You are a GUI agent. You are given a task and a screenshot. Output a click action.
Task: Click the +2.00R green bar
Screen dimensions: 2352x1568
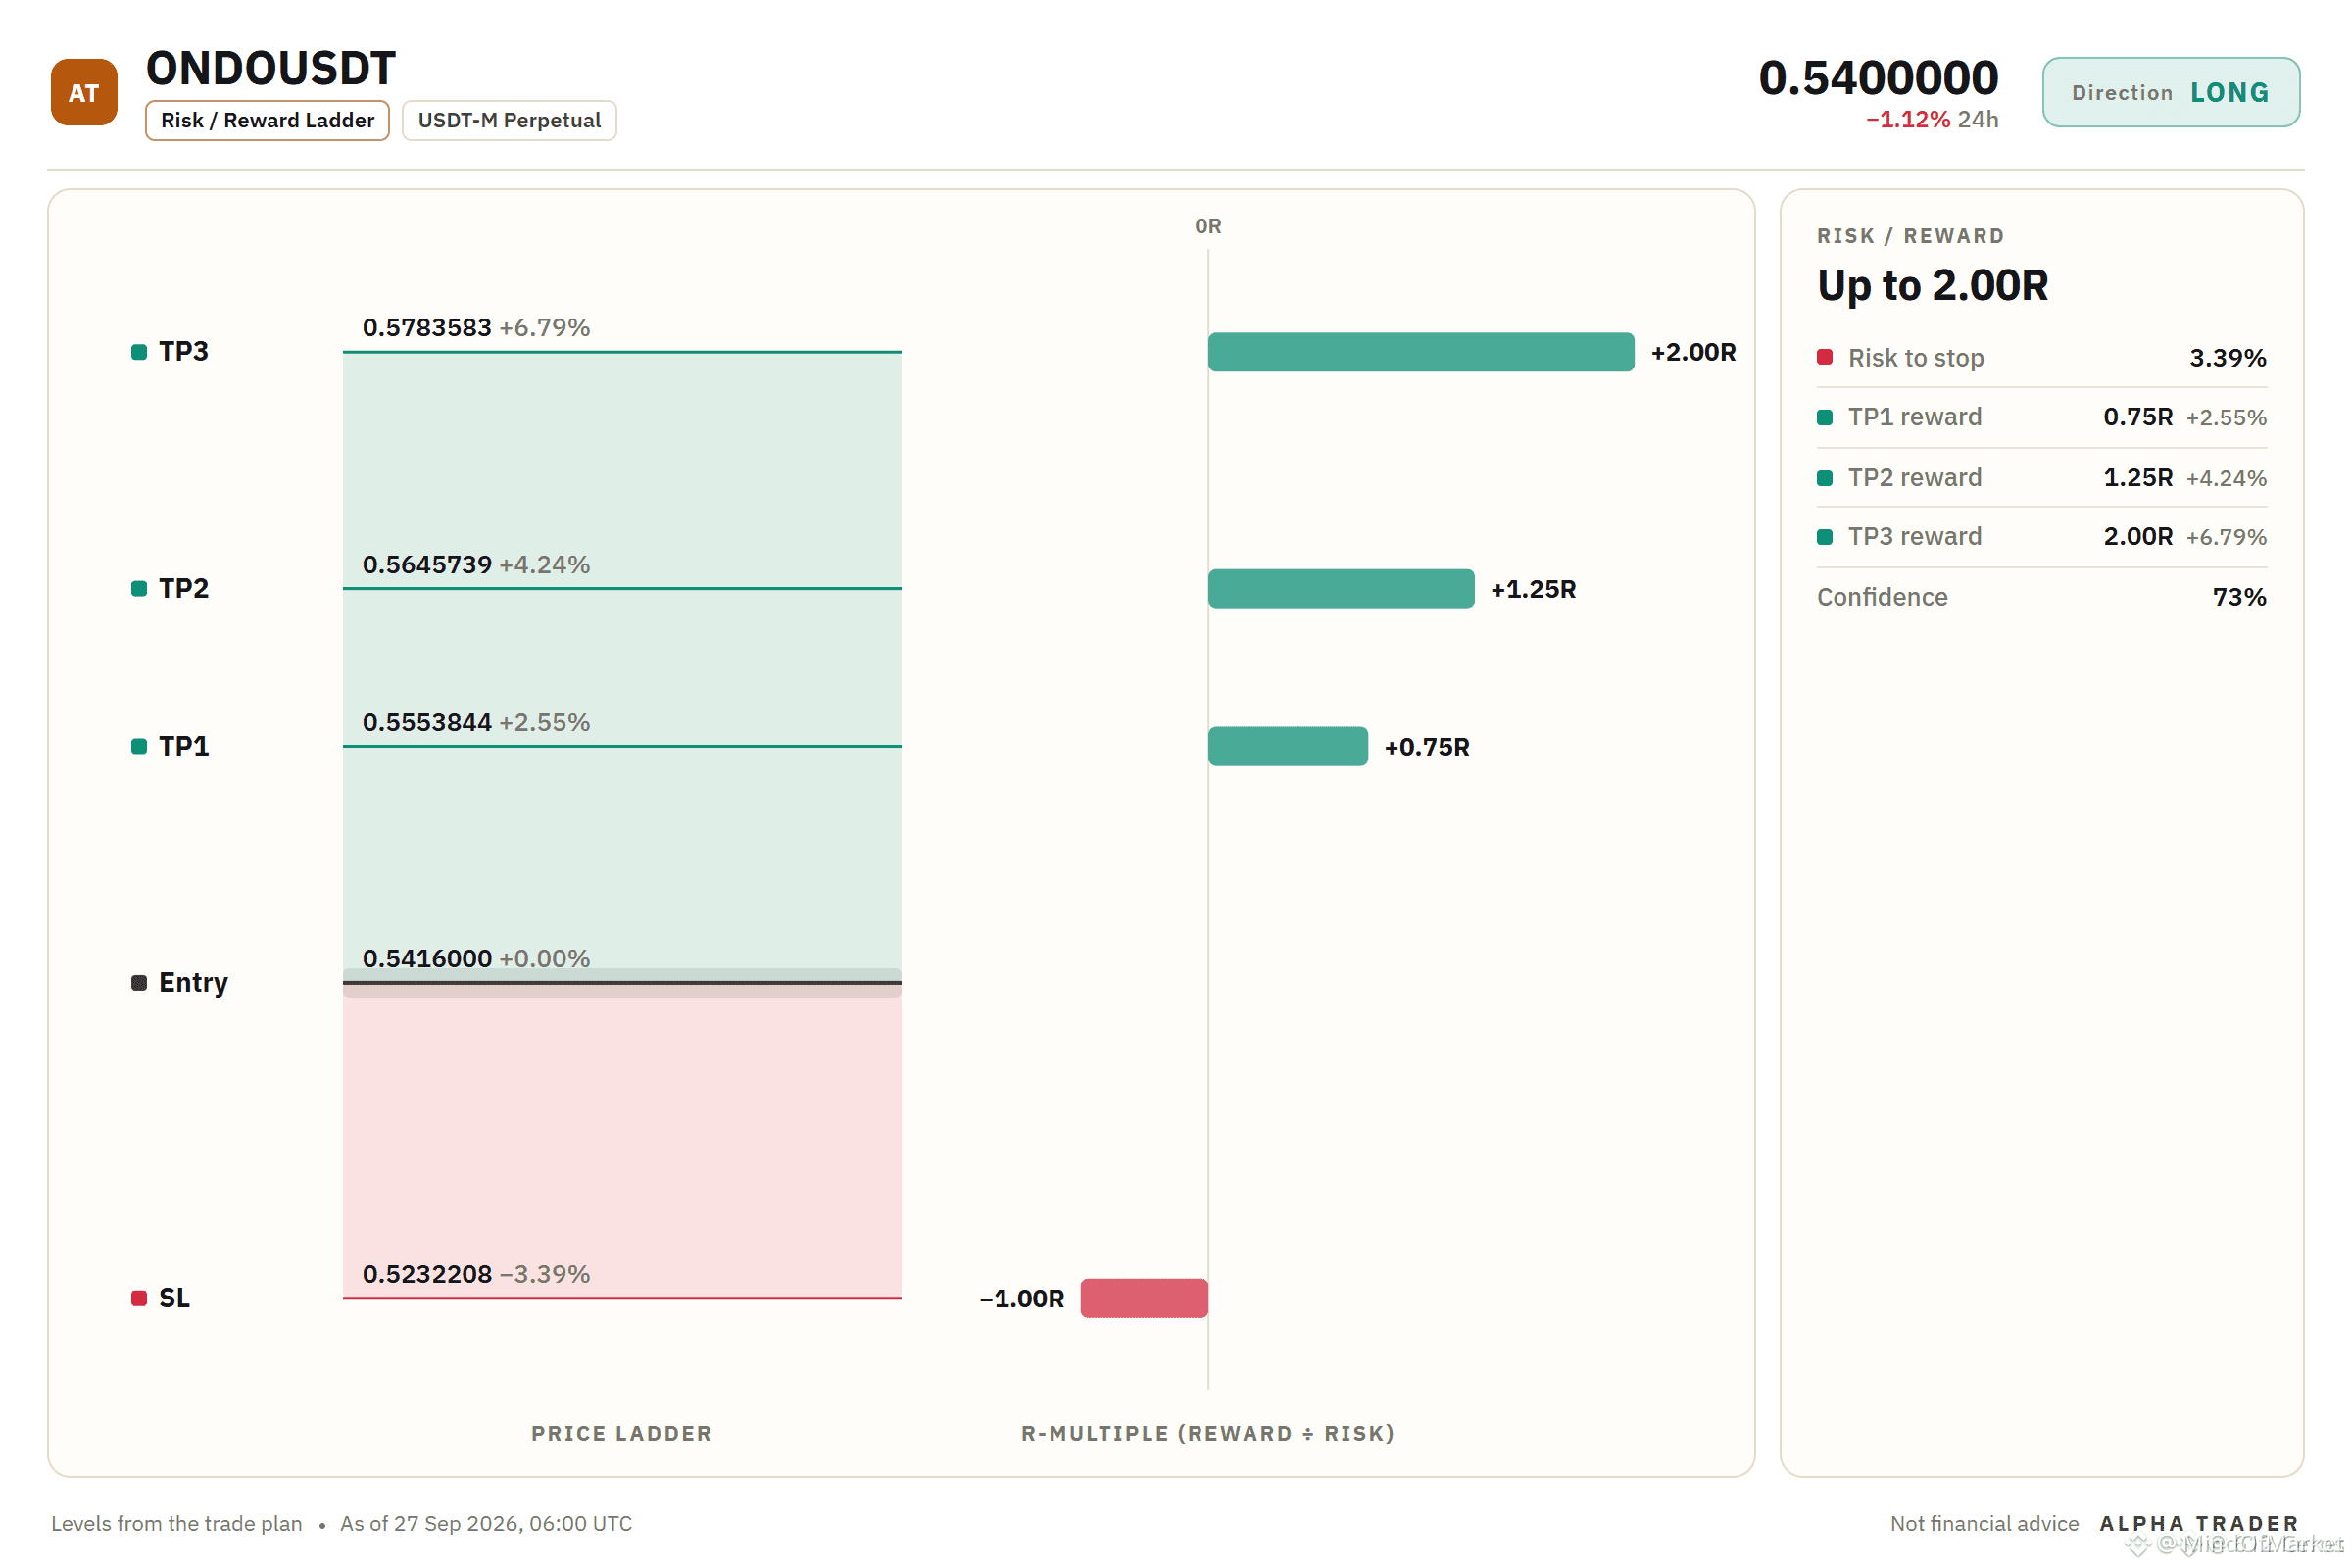(1421, 352)
